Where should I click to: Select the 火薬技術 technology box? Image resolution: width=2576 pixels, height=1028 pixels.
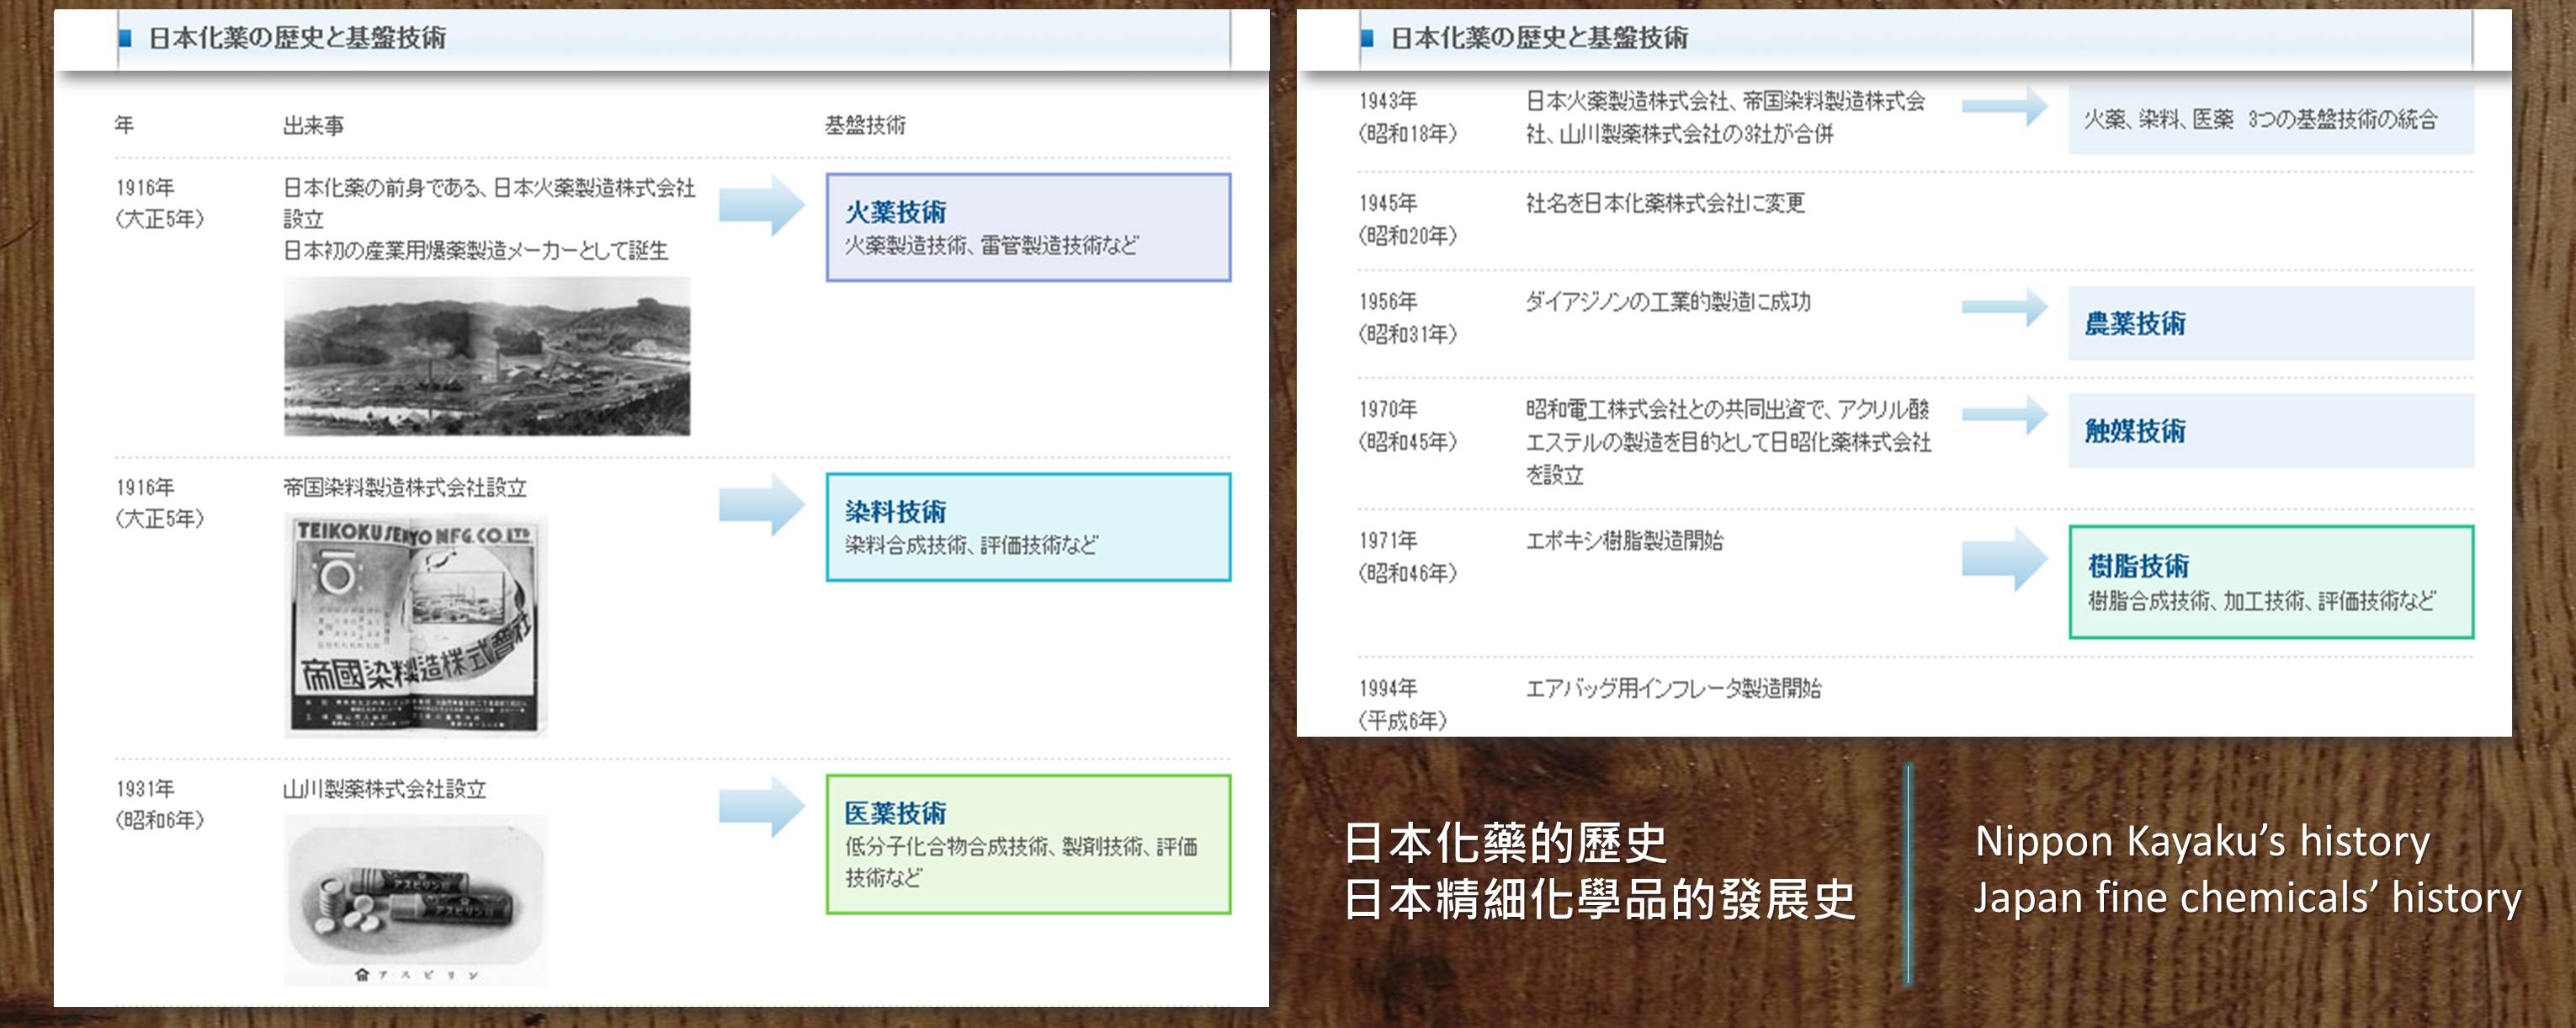1028,227
